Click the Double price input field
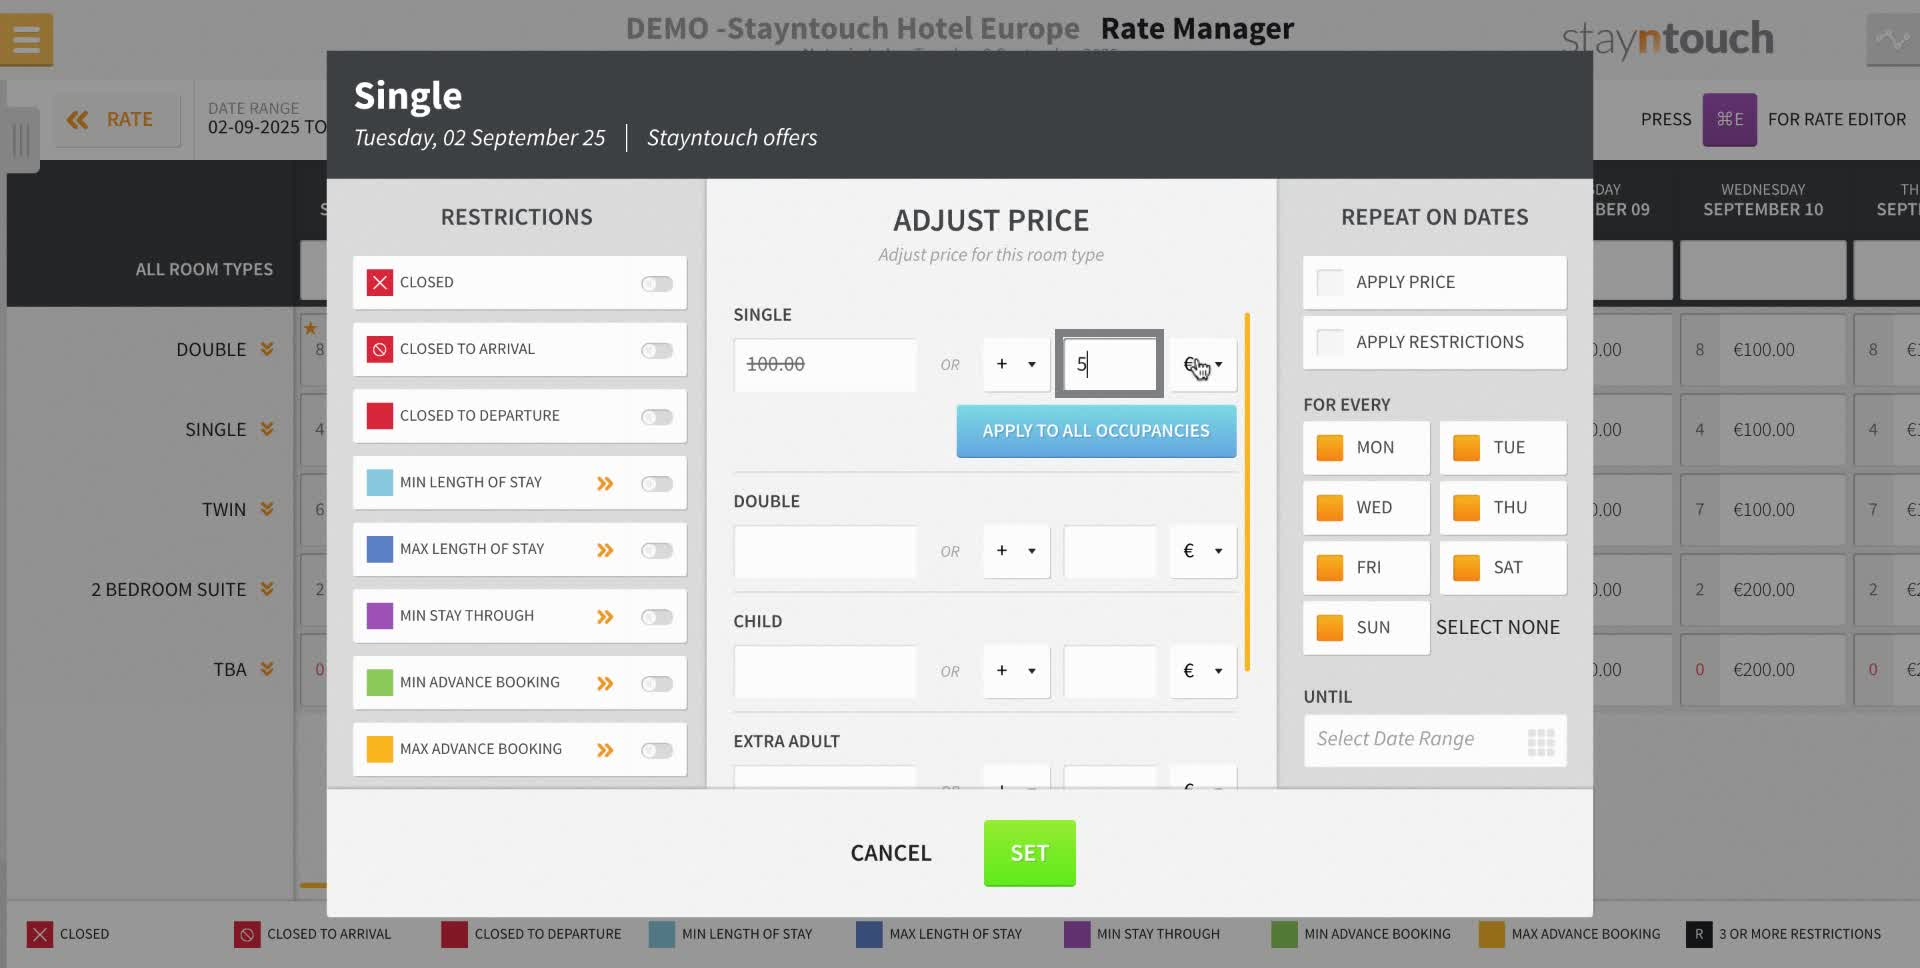 [825, 551]
